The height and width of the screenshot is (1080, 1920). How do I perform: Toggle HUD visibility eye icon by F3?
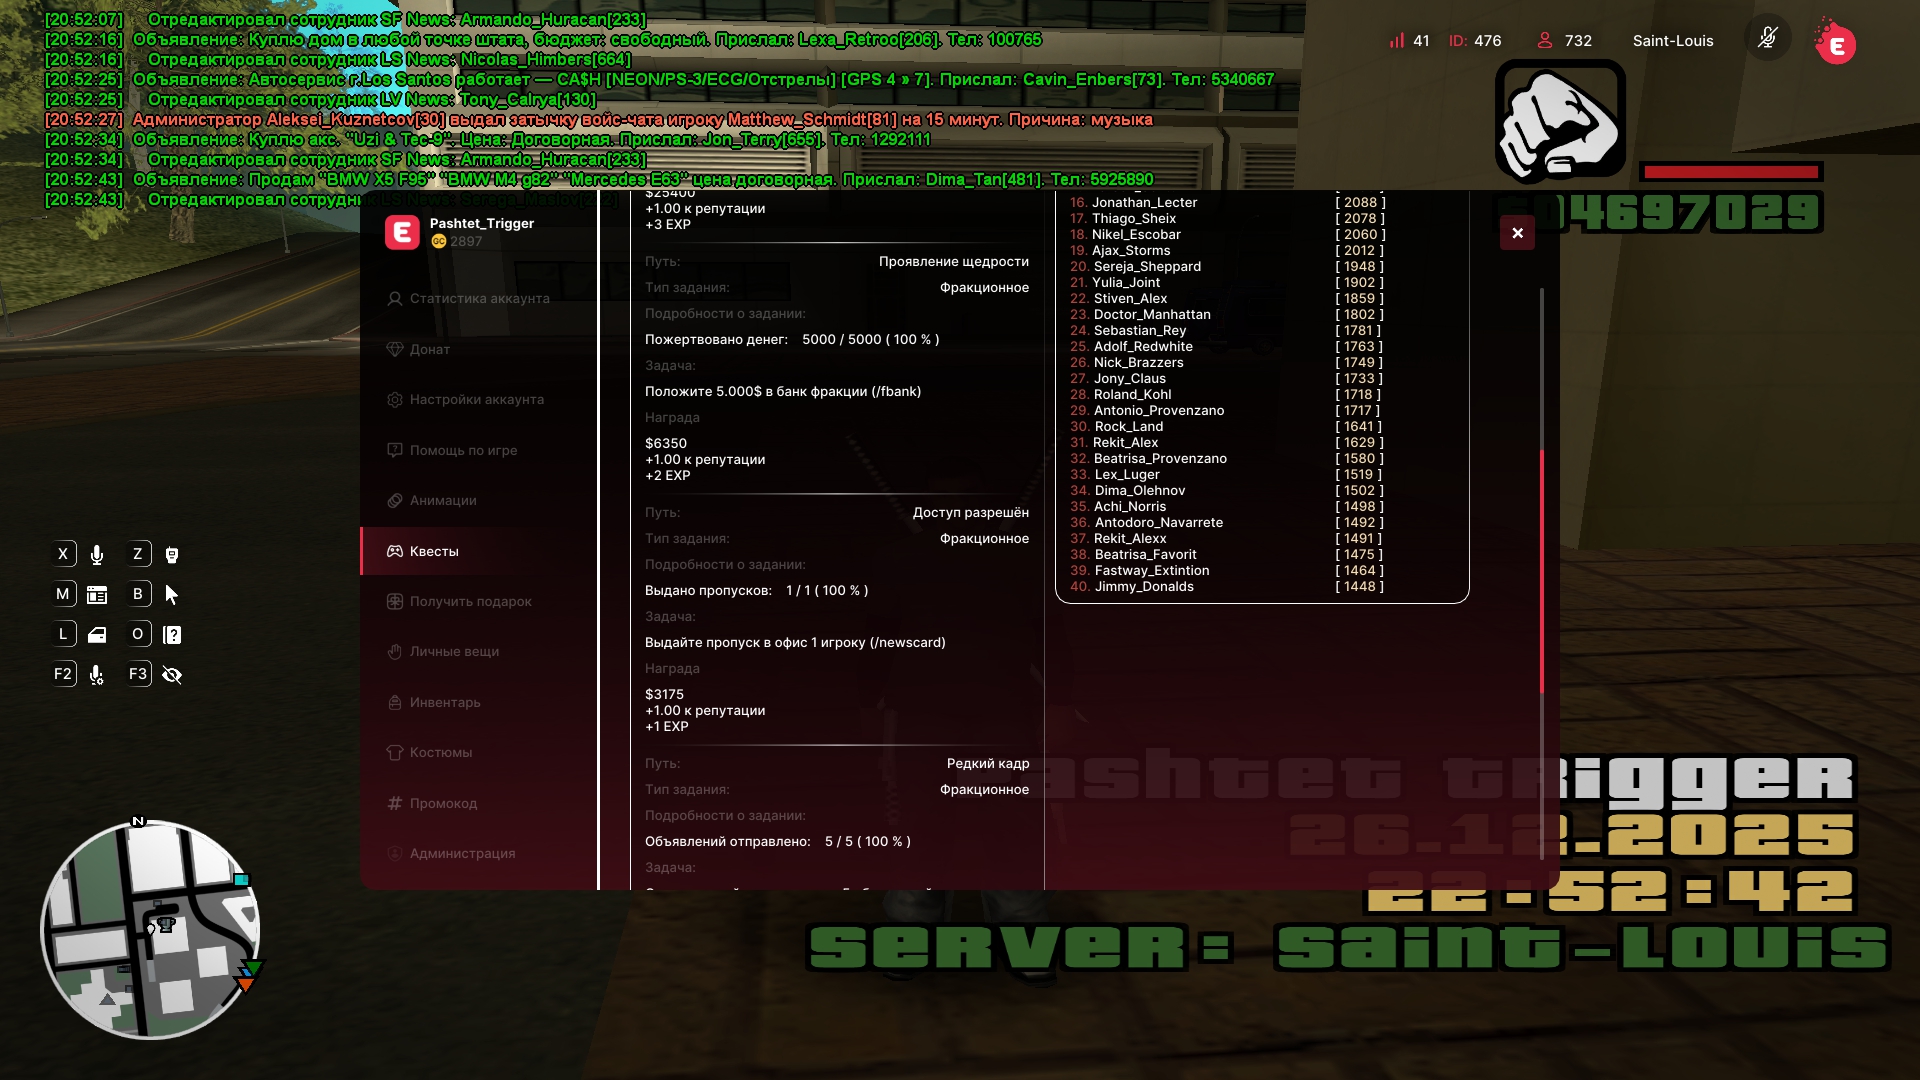tap(172, 675)
